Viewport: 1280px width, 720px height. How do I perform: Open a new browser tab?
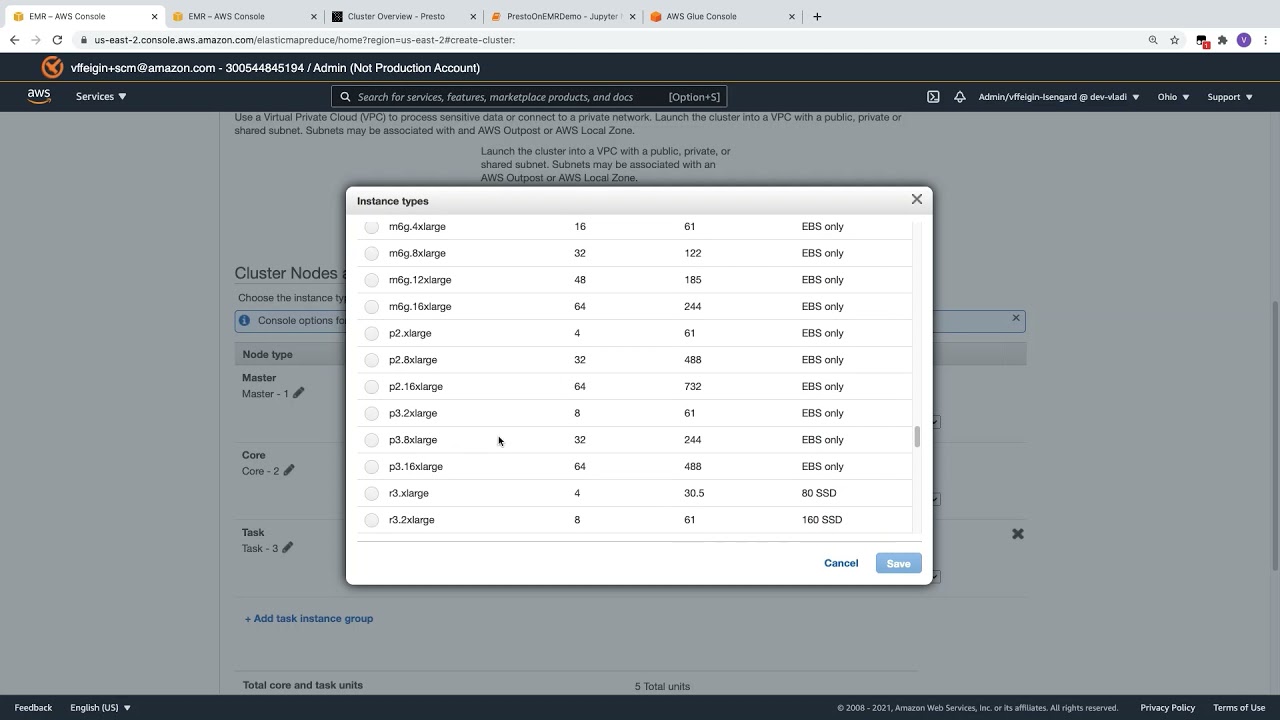[x=817, y=16]
